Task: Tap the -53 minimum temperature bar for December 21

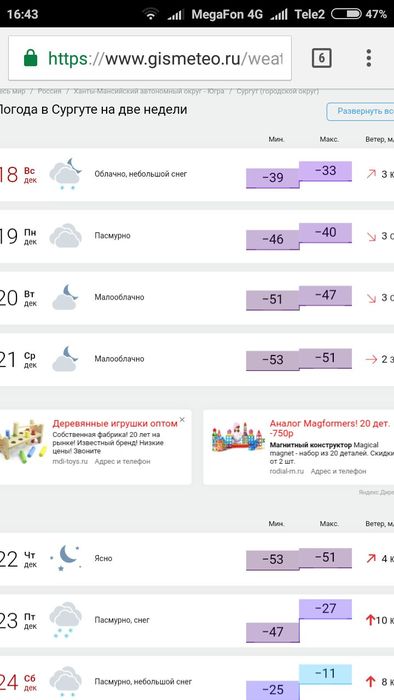Action: [x=273, y=360]
